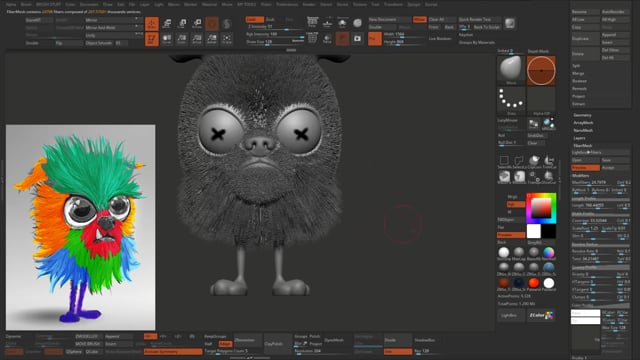This screenshot has height=360, width=640.
Task: Select the SelectLasso brush icon
Action: [519, 161]
